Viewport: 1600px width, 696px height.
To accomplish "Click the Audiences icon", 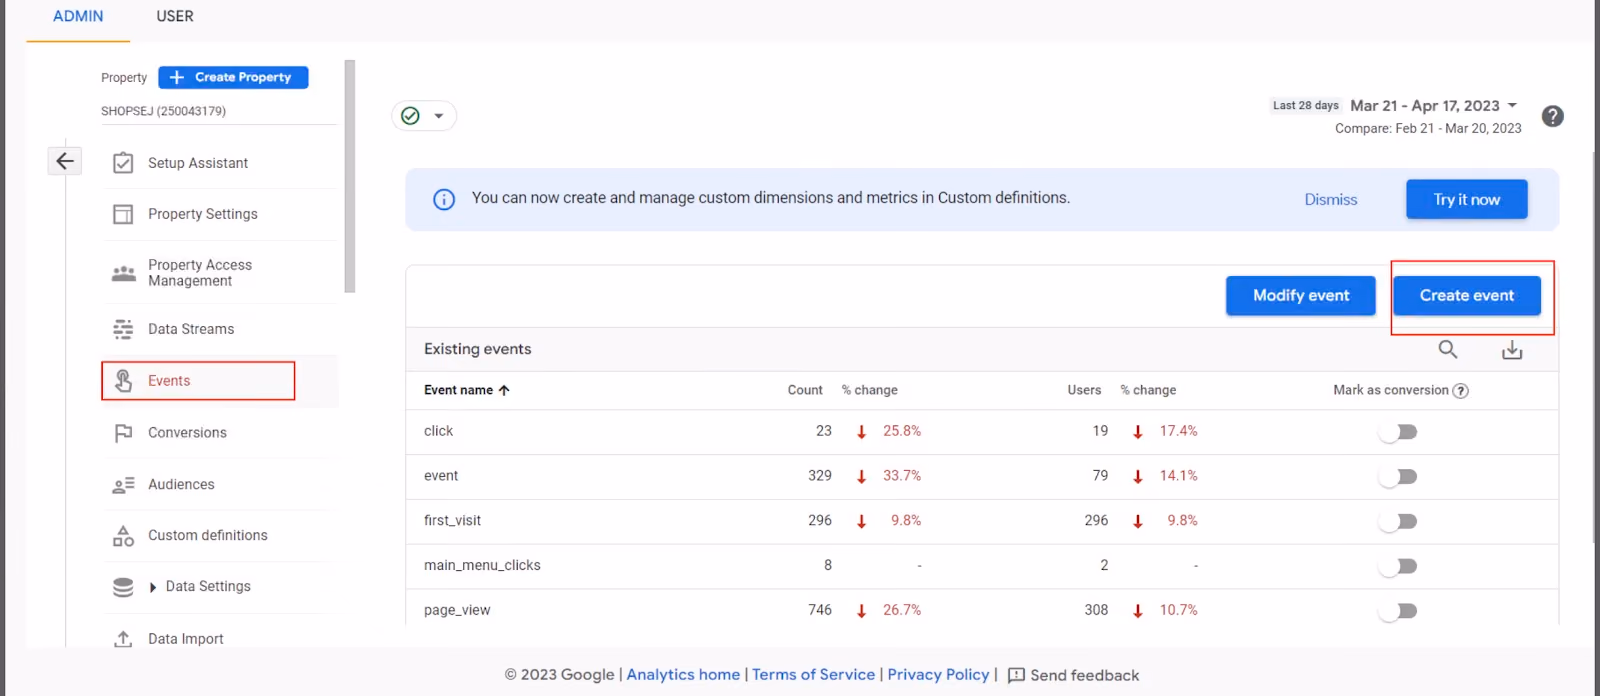I will (x=123, y=485).
